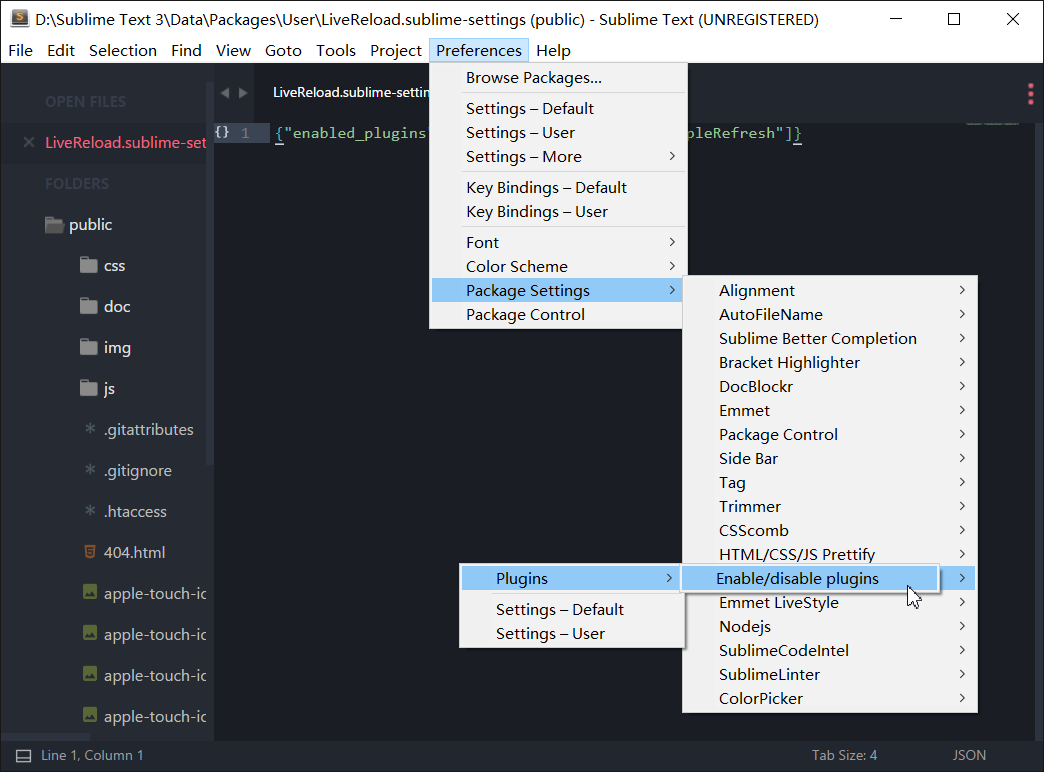The height and width of the screenshot is (772, 1044).
Task: Open the Find menu
Action: click(186, 51)
